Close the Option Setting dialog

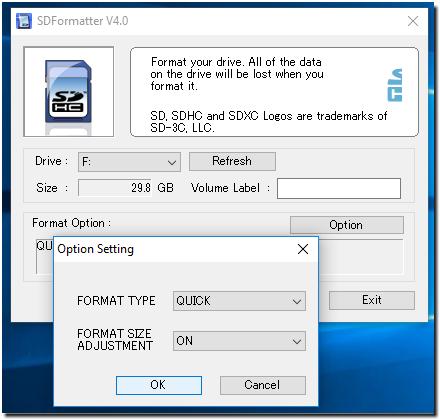coord(303,249)
